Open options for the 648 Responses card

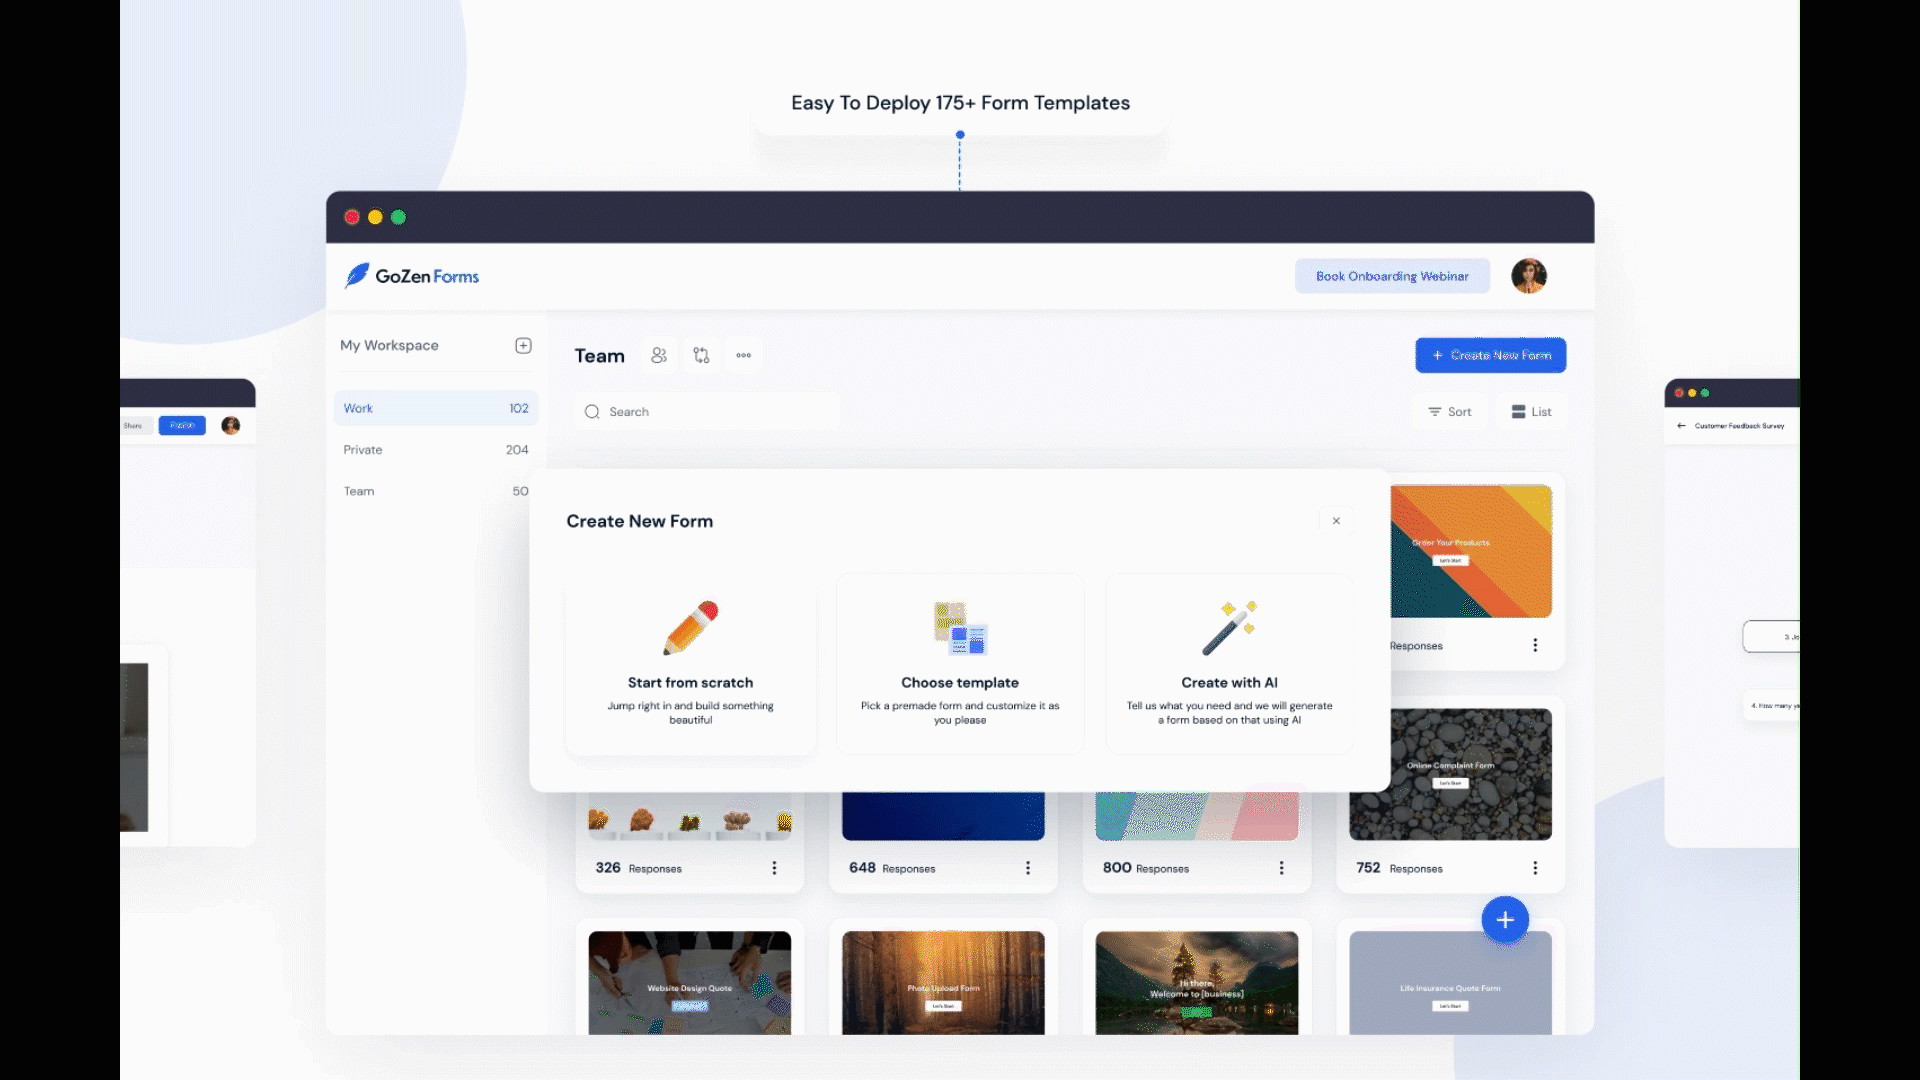pyautogui.click(x=1027, y=868)
